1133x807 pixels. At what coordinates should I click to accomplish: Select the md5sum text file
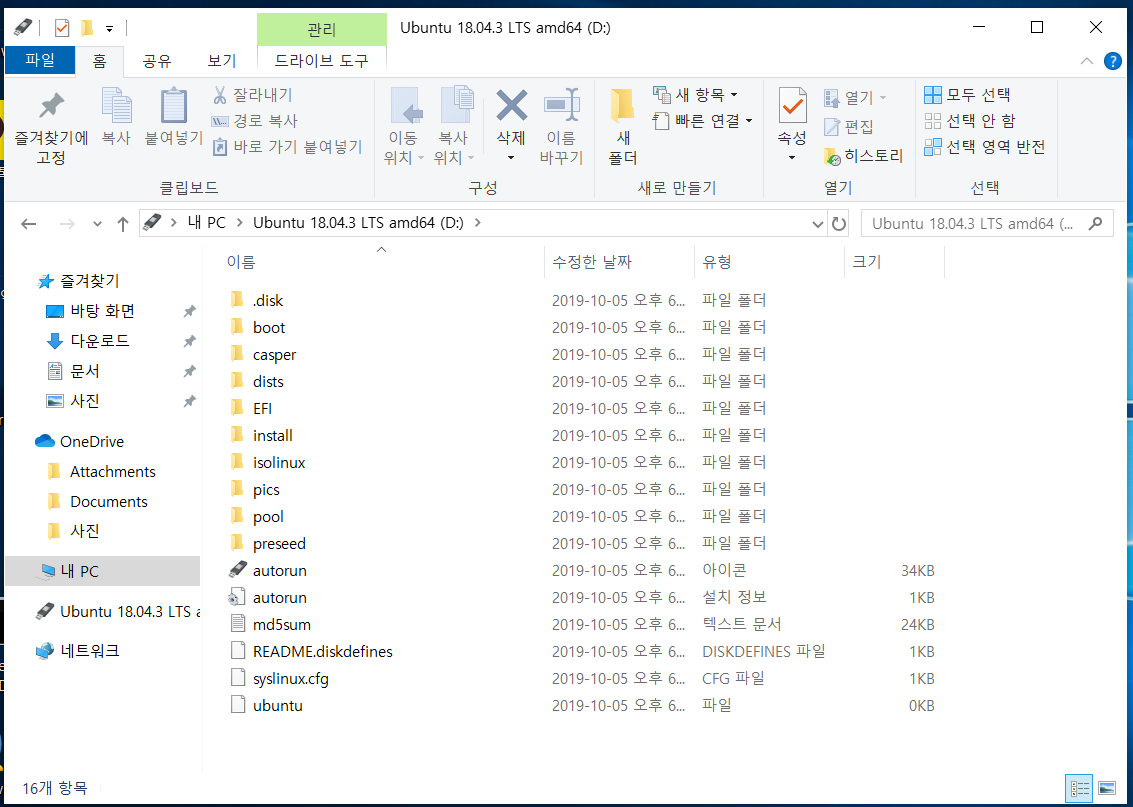pyautogui.click(x=282, y=624)
